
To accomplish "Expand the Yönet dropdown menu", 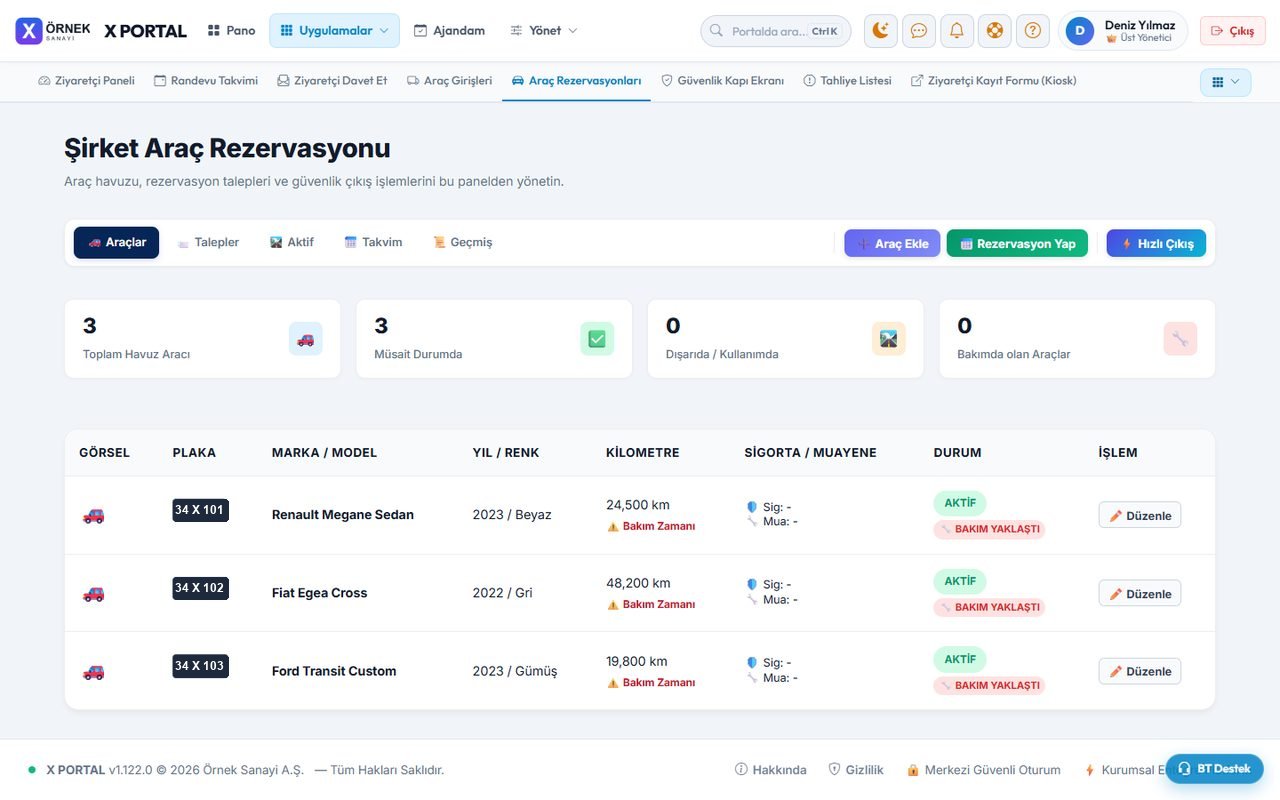I will pyautogui.click(x=544, y=31).
